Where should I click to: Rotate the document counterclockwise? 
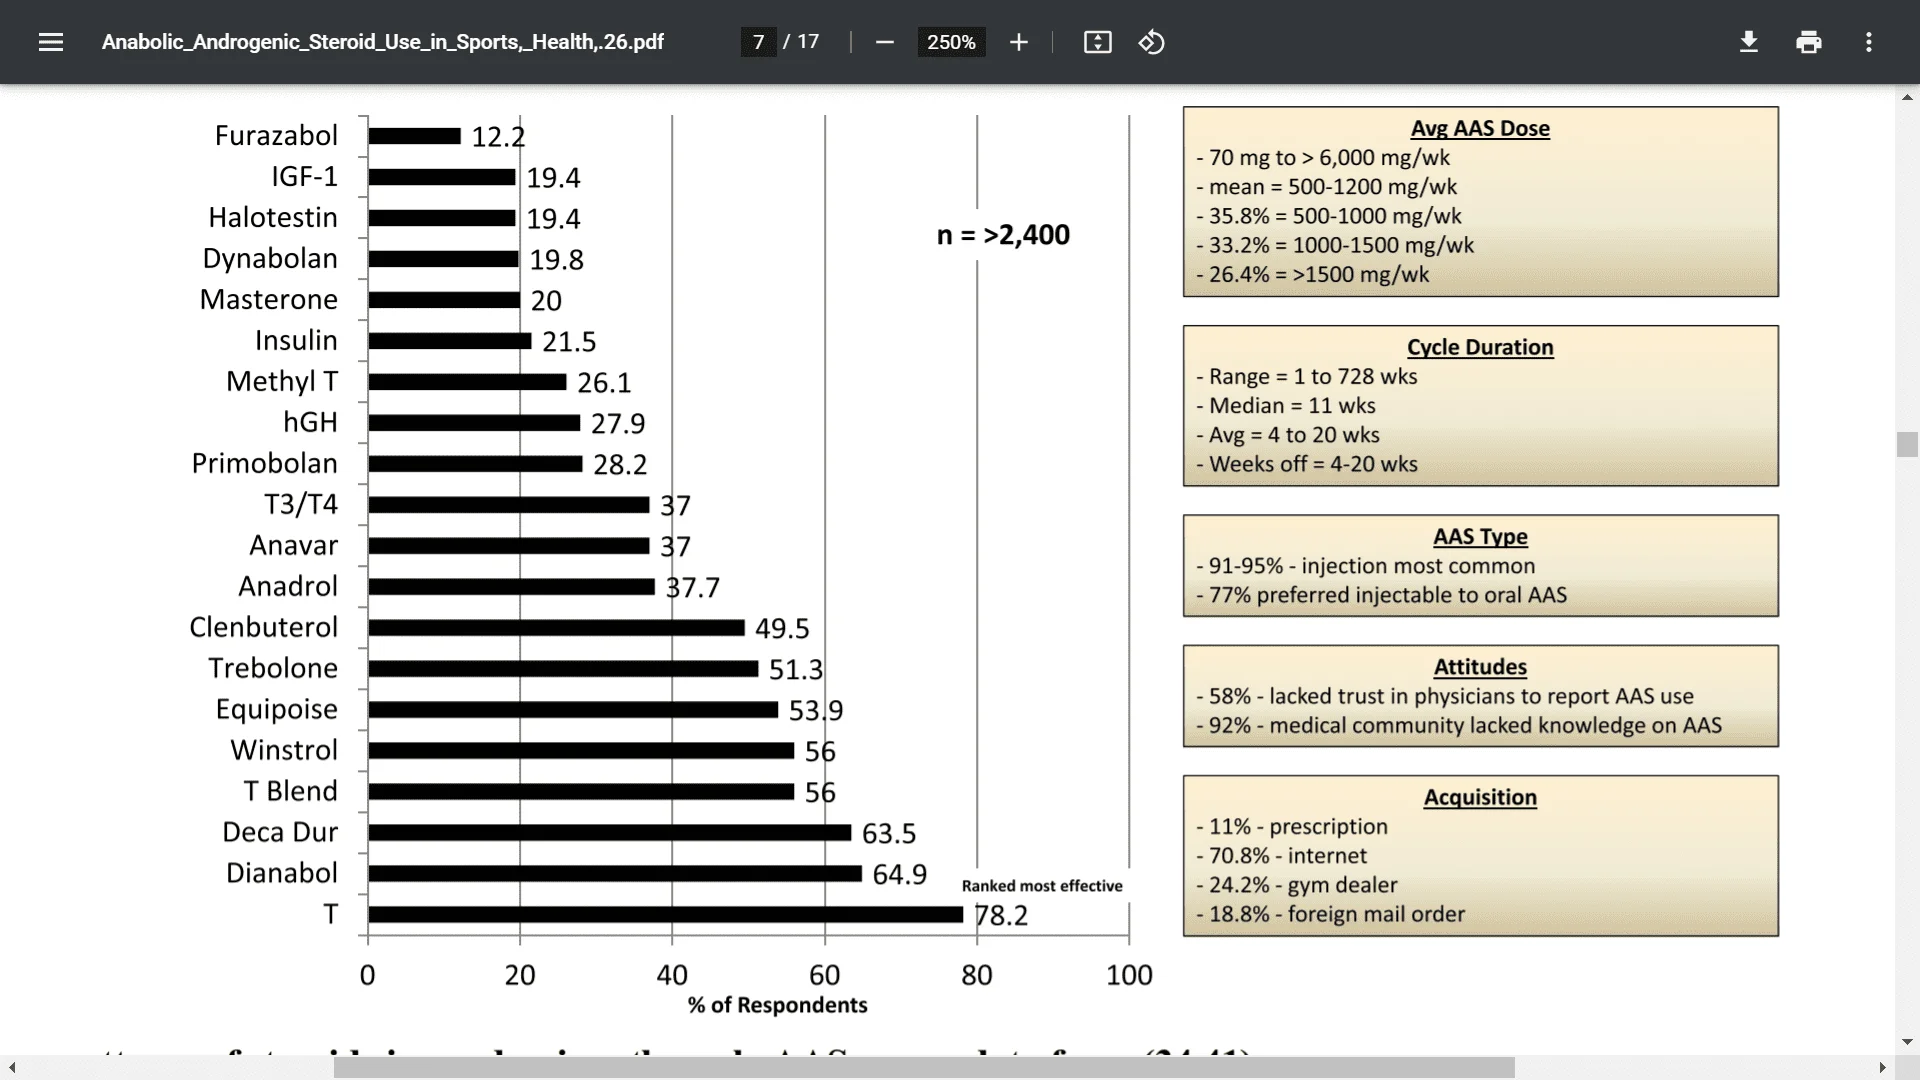pyautogui.click(x=1152, y=42)
